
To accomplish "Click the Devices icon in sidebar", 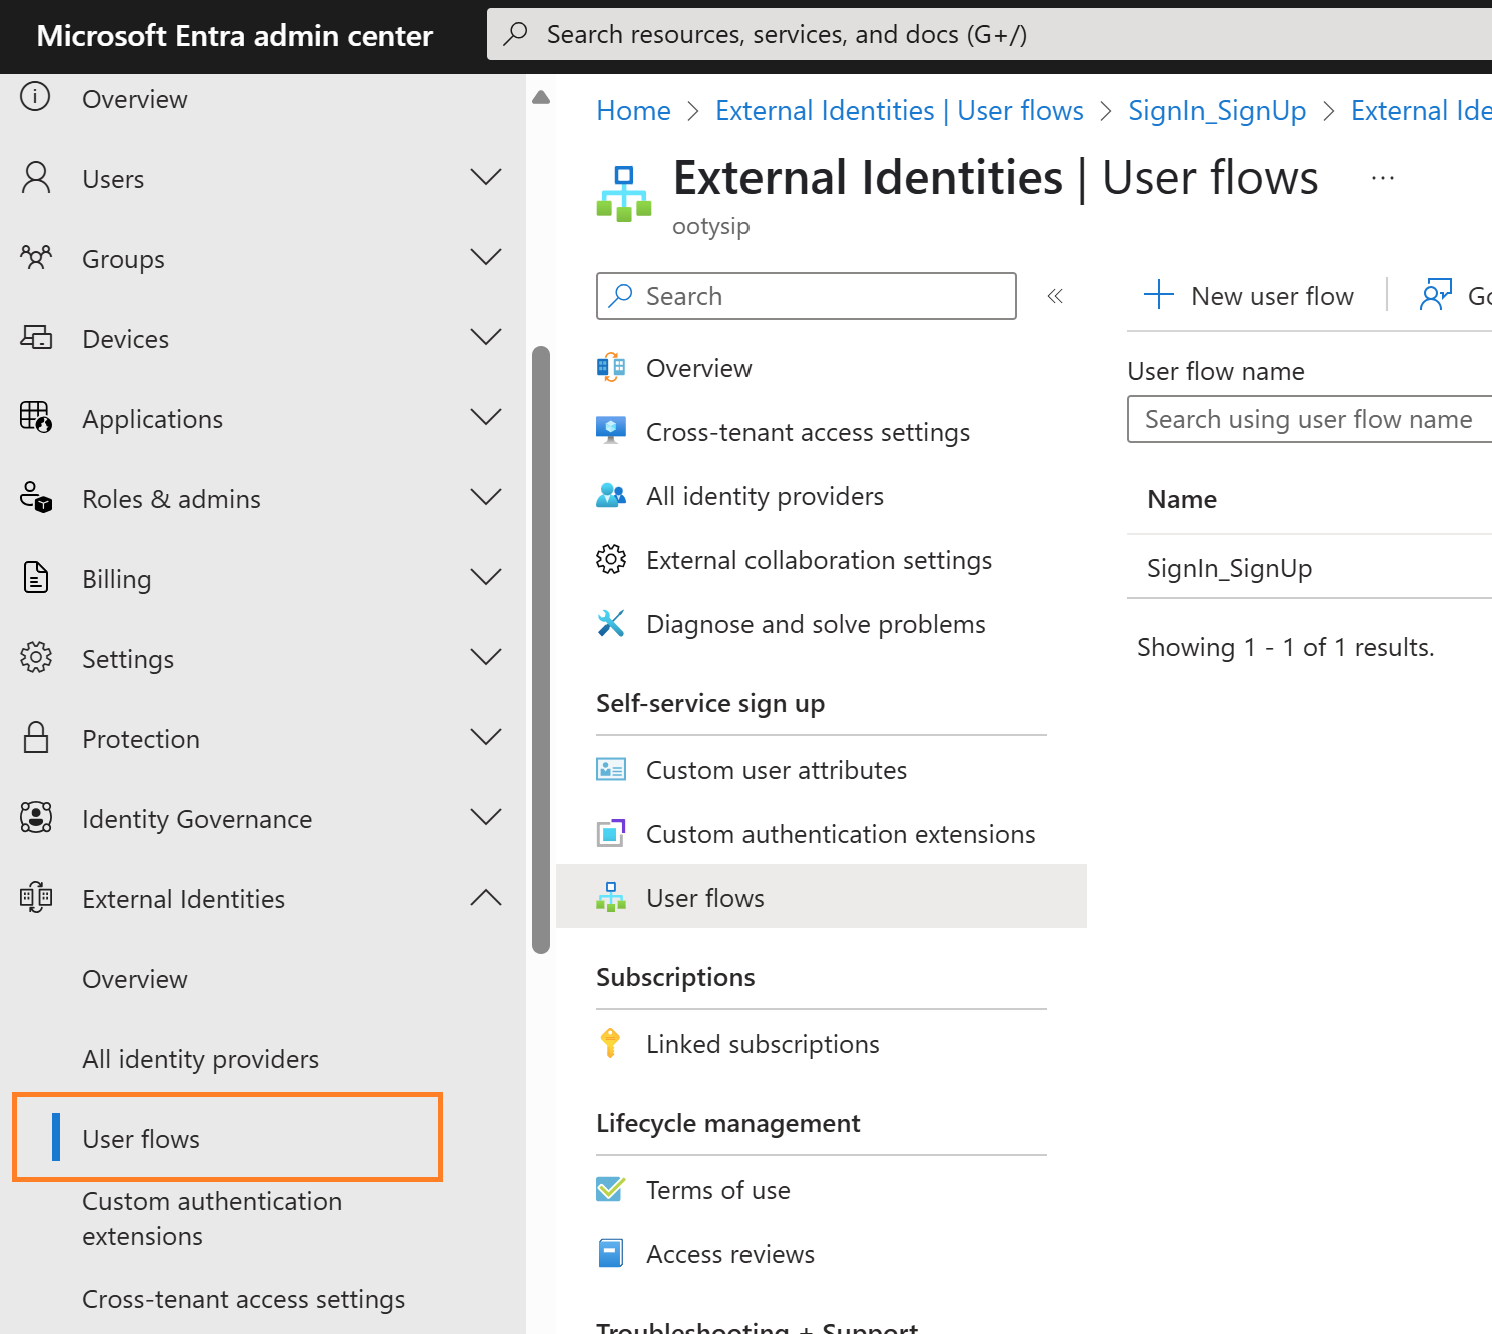I will click(36, 338).
